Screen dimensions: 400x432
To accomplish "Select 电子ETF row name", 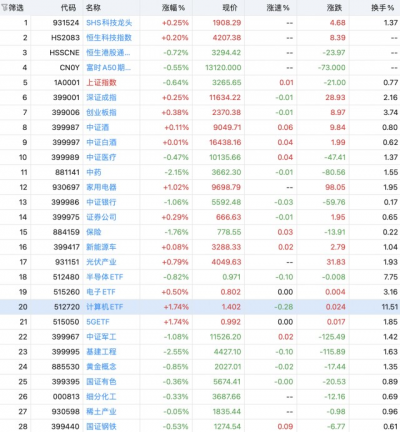I will (x=101, y=292).
